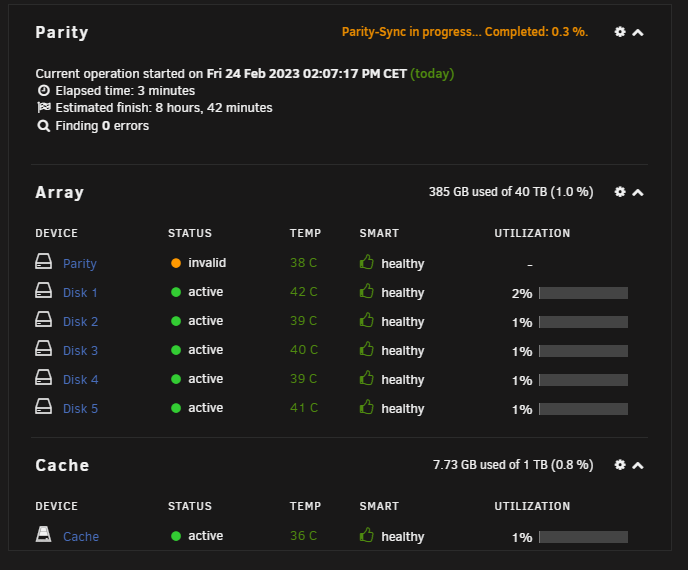Screen dimensions: 688x570
Task: Open the Parity section settings gear
Action: (620, 32)
